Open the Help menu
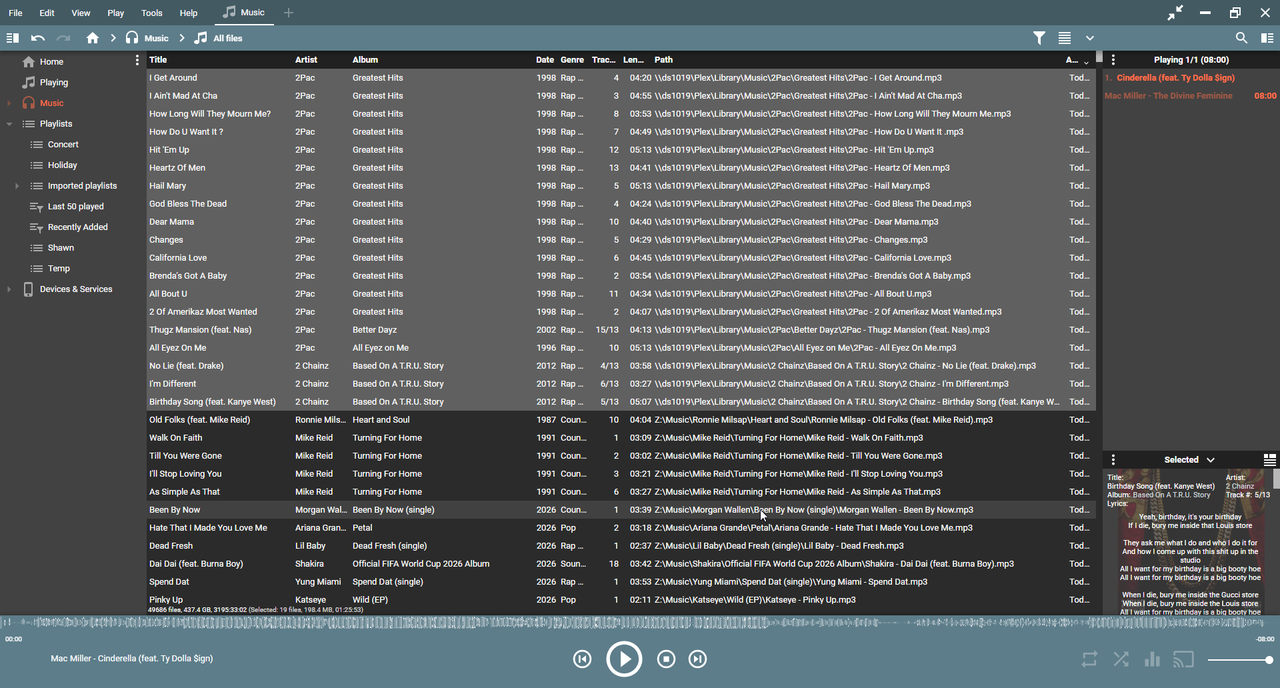The image size is (1280, 688). click(189, 13)
